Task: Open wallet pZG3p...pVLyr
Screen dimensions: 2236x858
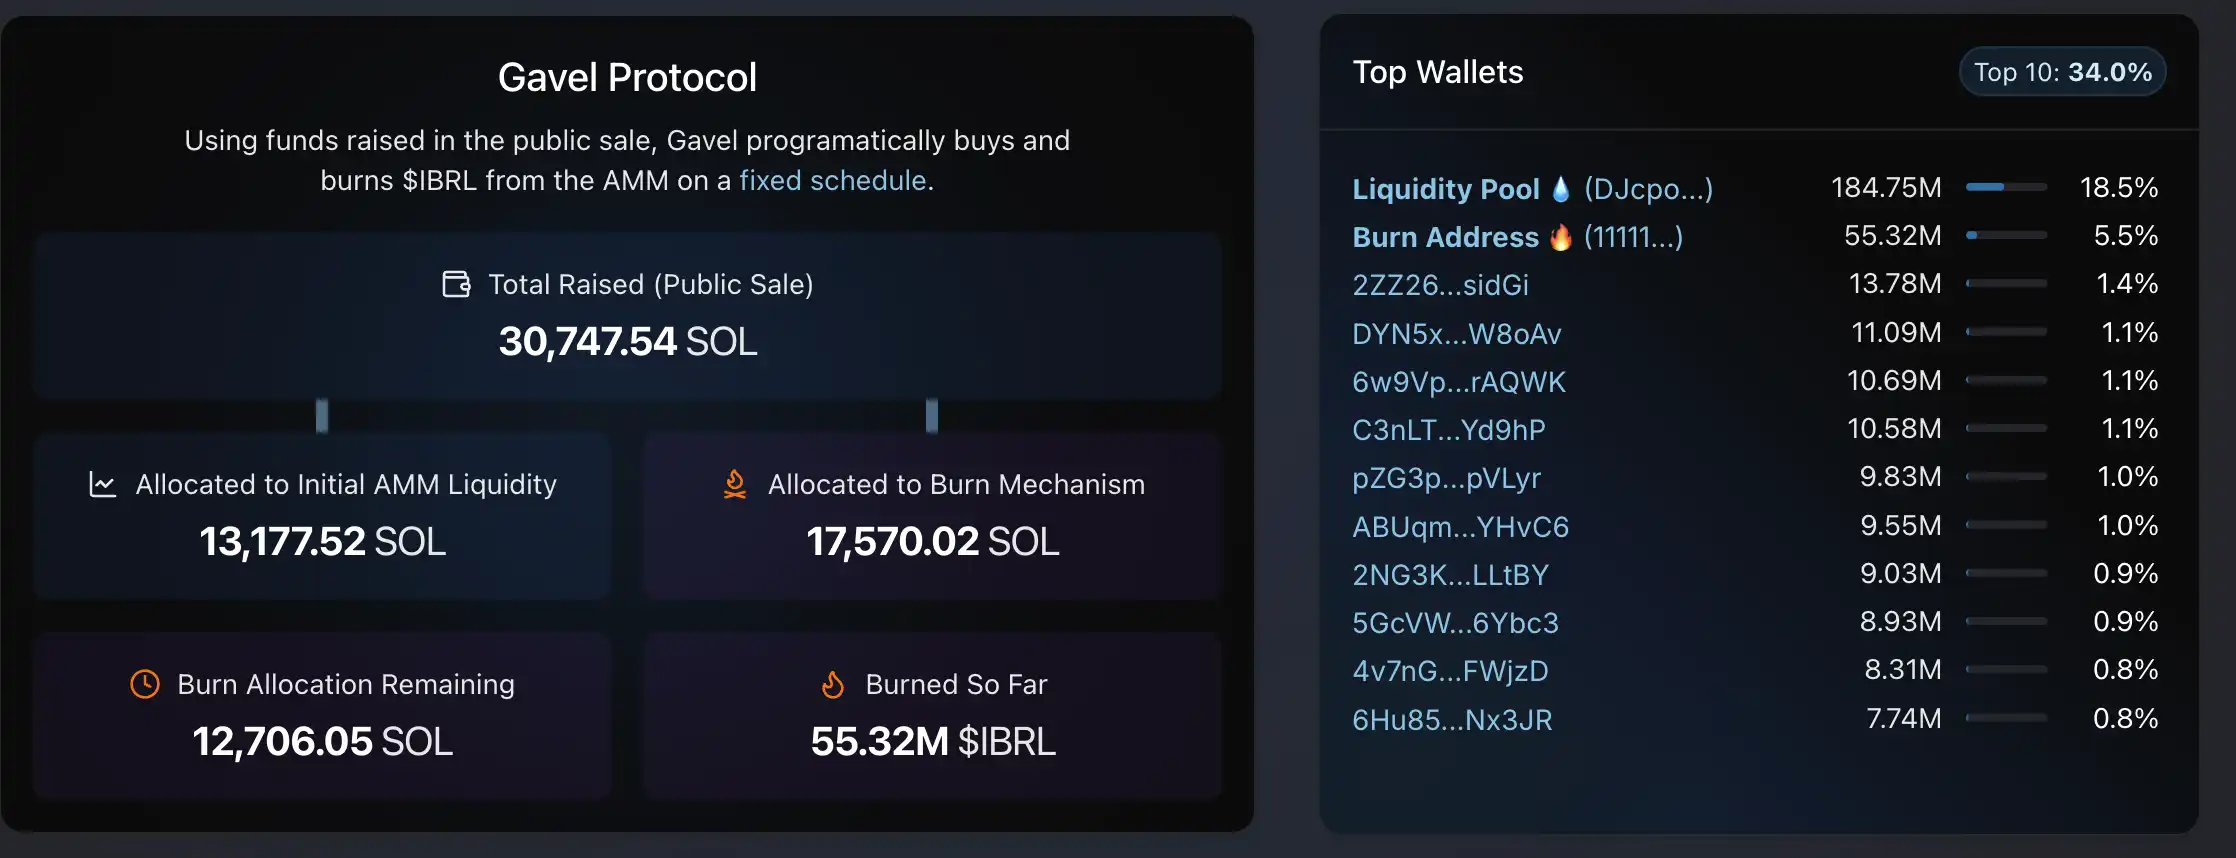Action: pyautogui.click(x=1446, y=478)
